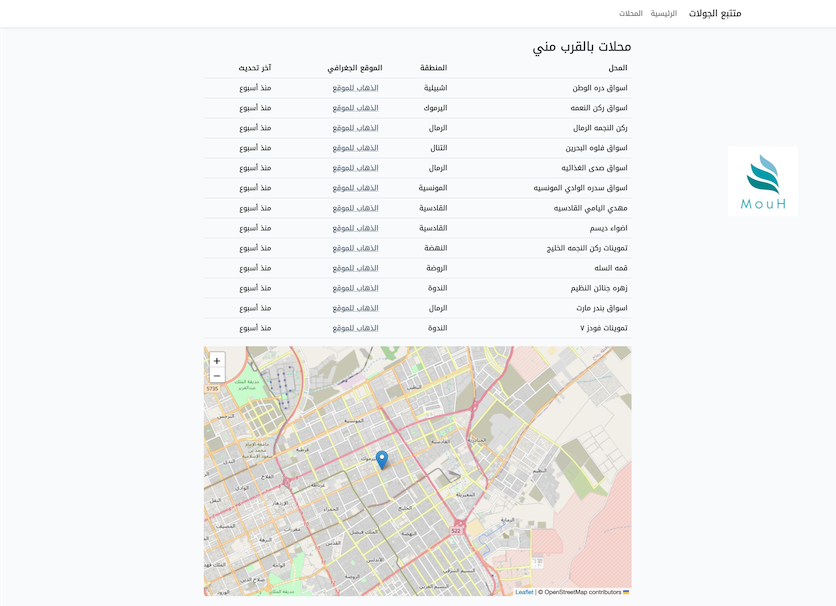The image size is (836, 606).
Task: Open location link for تموينات فودز ٧
Action: coord(355,328)
